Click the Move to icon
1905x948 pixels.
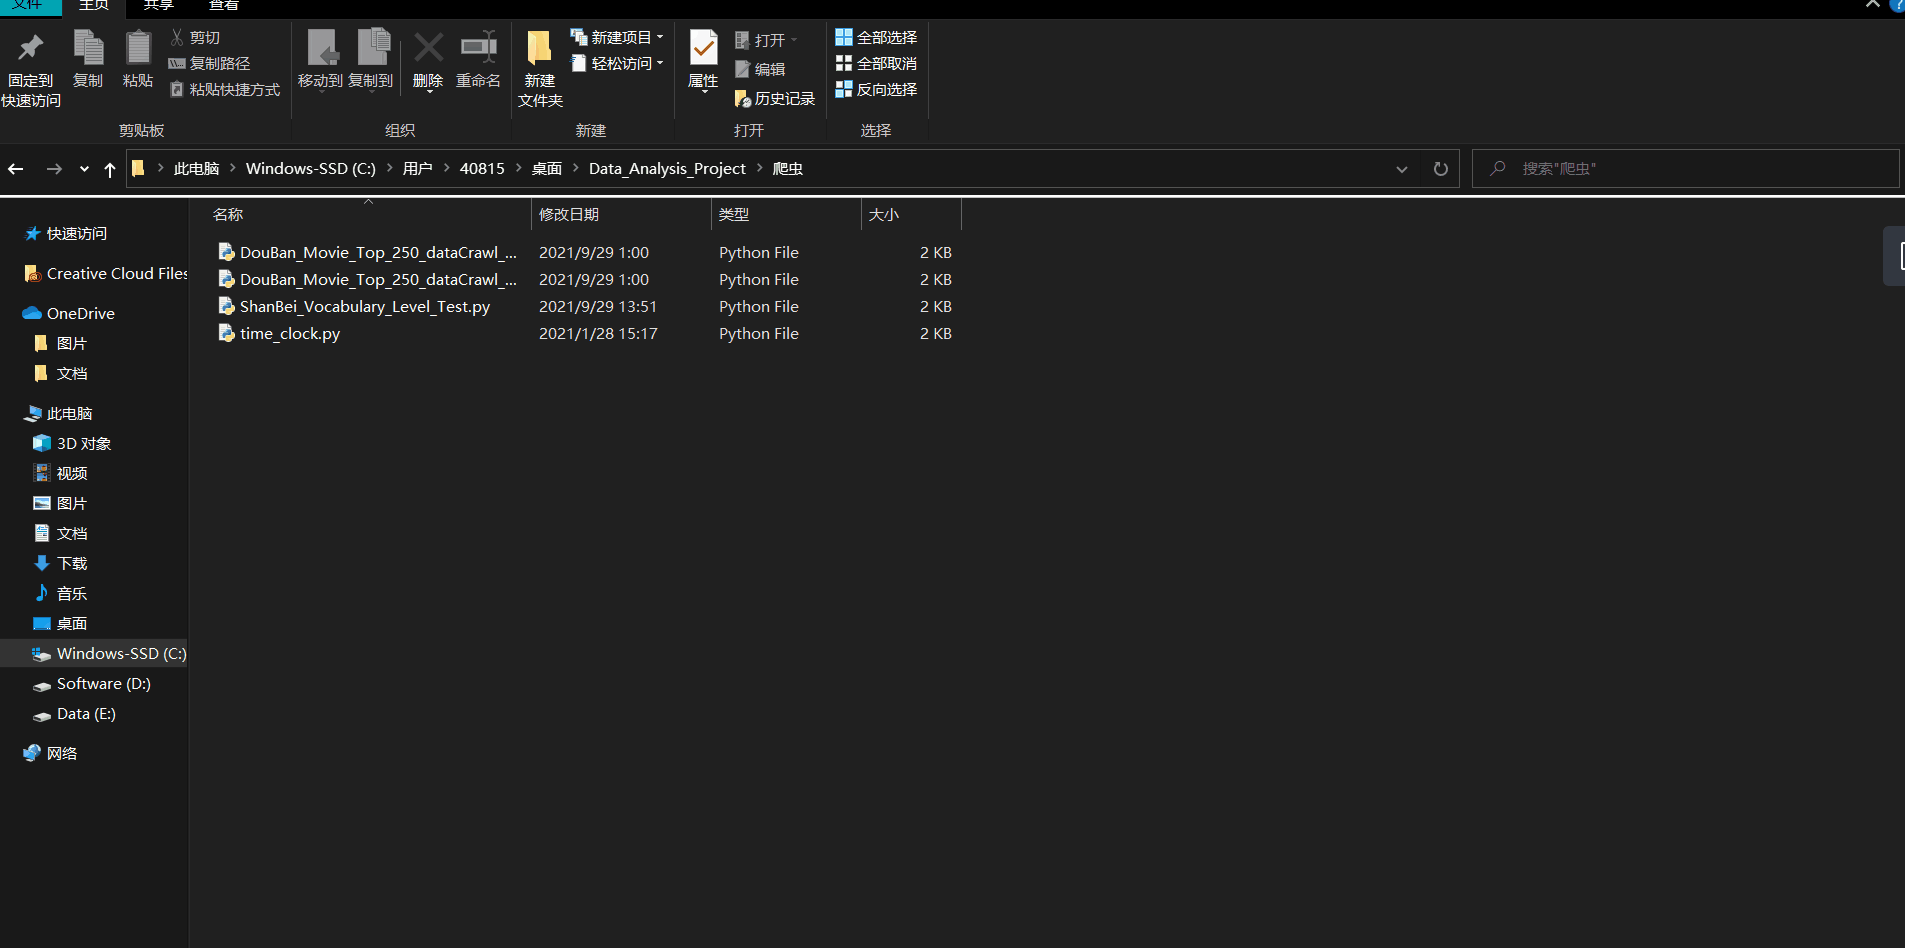[321, 50]
